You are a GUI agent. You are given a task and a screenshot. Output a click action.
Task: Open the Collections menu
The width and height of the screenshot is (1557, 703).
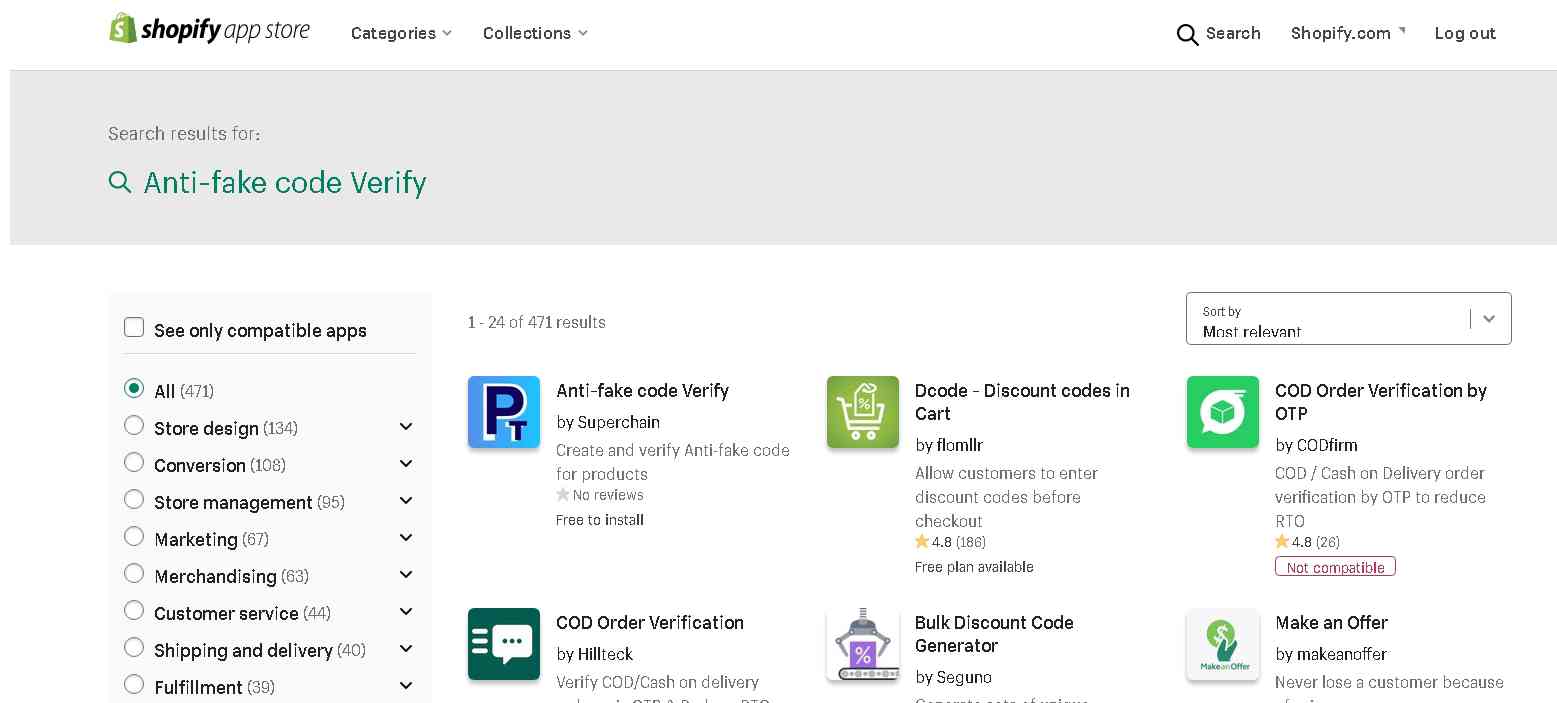point(535,33)
